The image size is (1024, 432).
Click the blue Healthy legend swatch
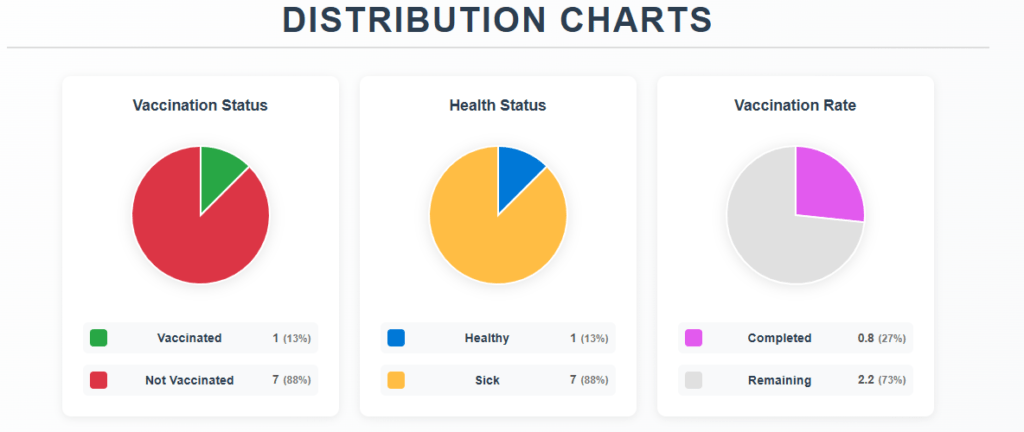point(396,338)
